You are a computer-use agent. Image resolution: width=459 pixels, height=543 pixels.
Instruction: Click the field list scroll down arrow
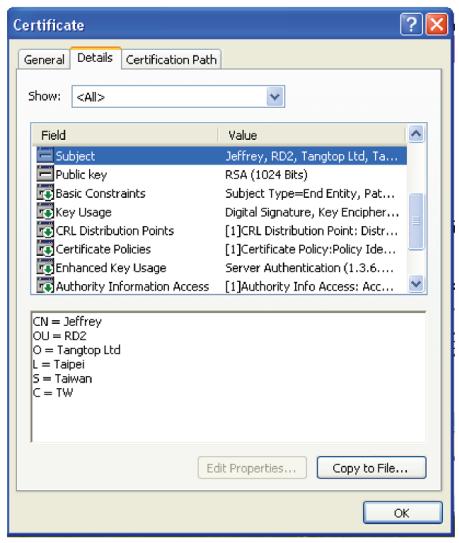pos(416,284)
